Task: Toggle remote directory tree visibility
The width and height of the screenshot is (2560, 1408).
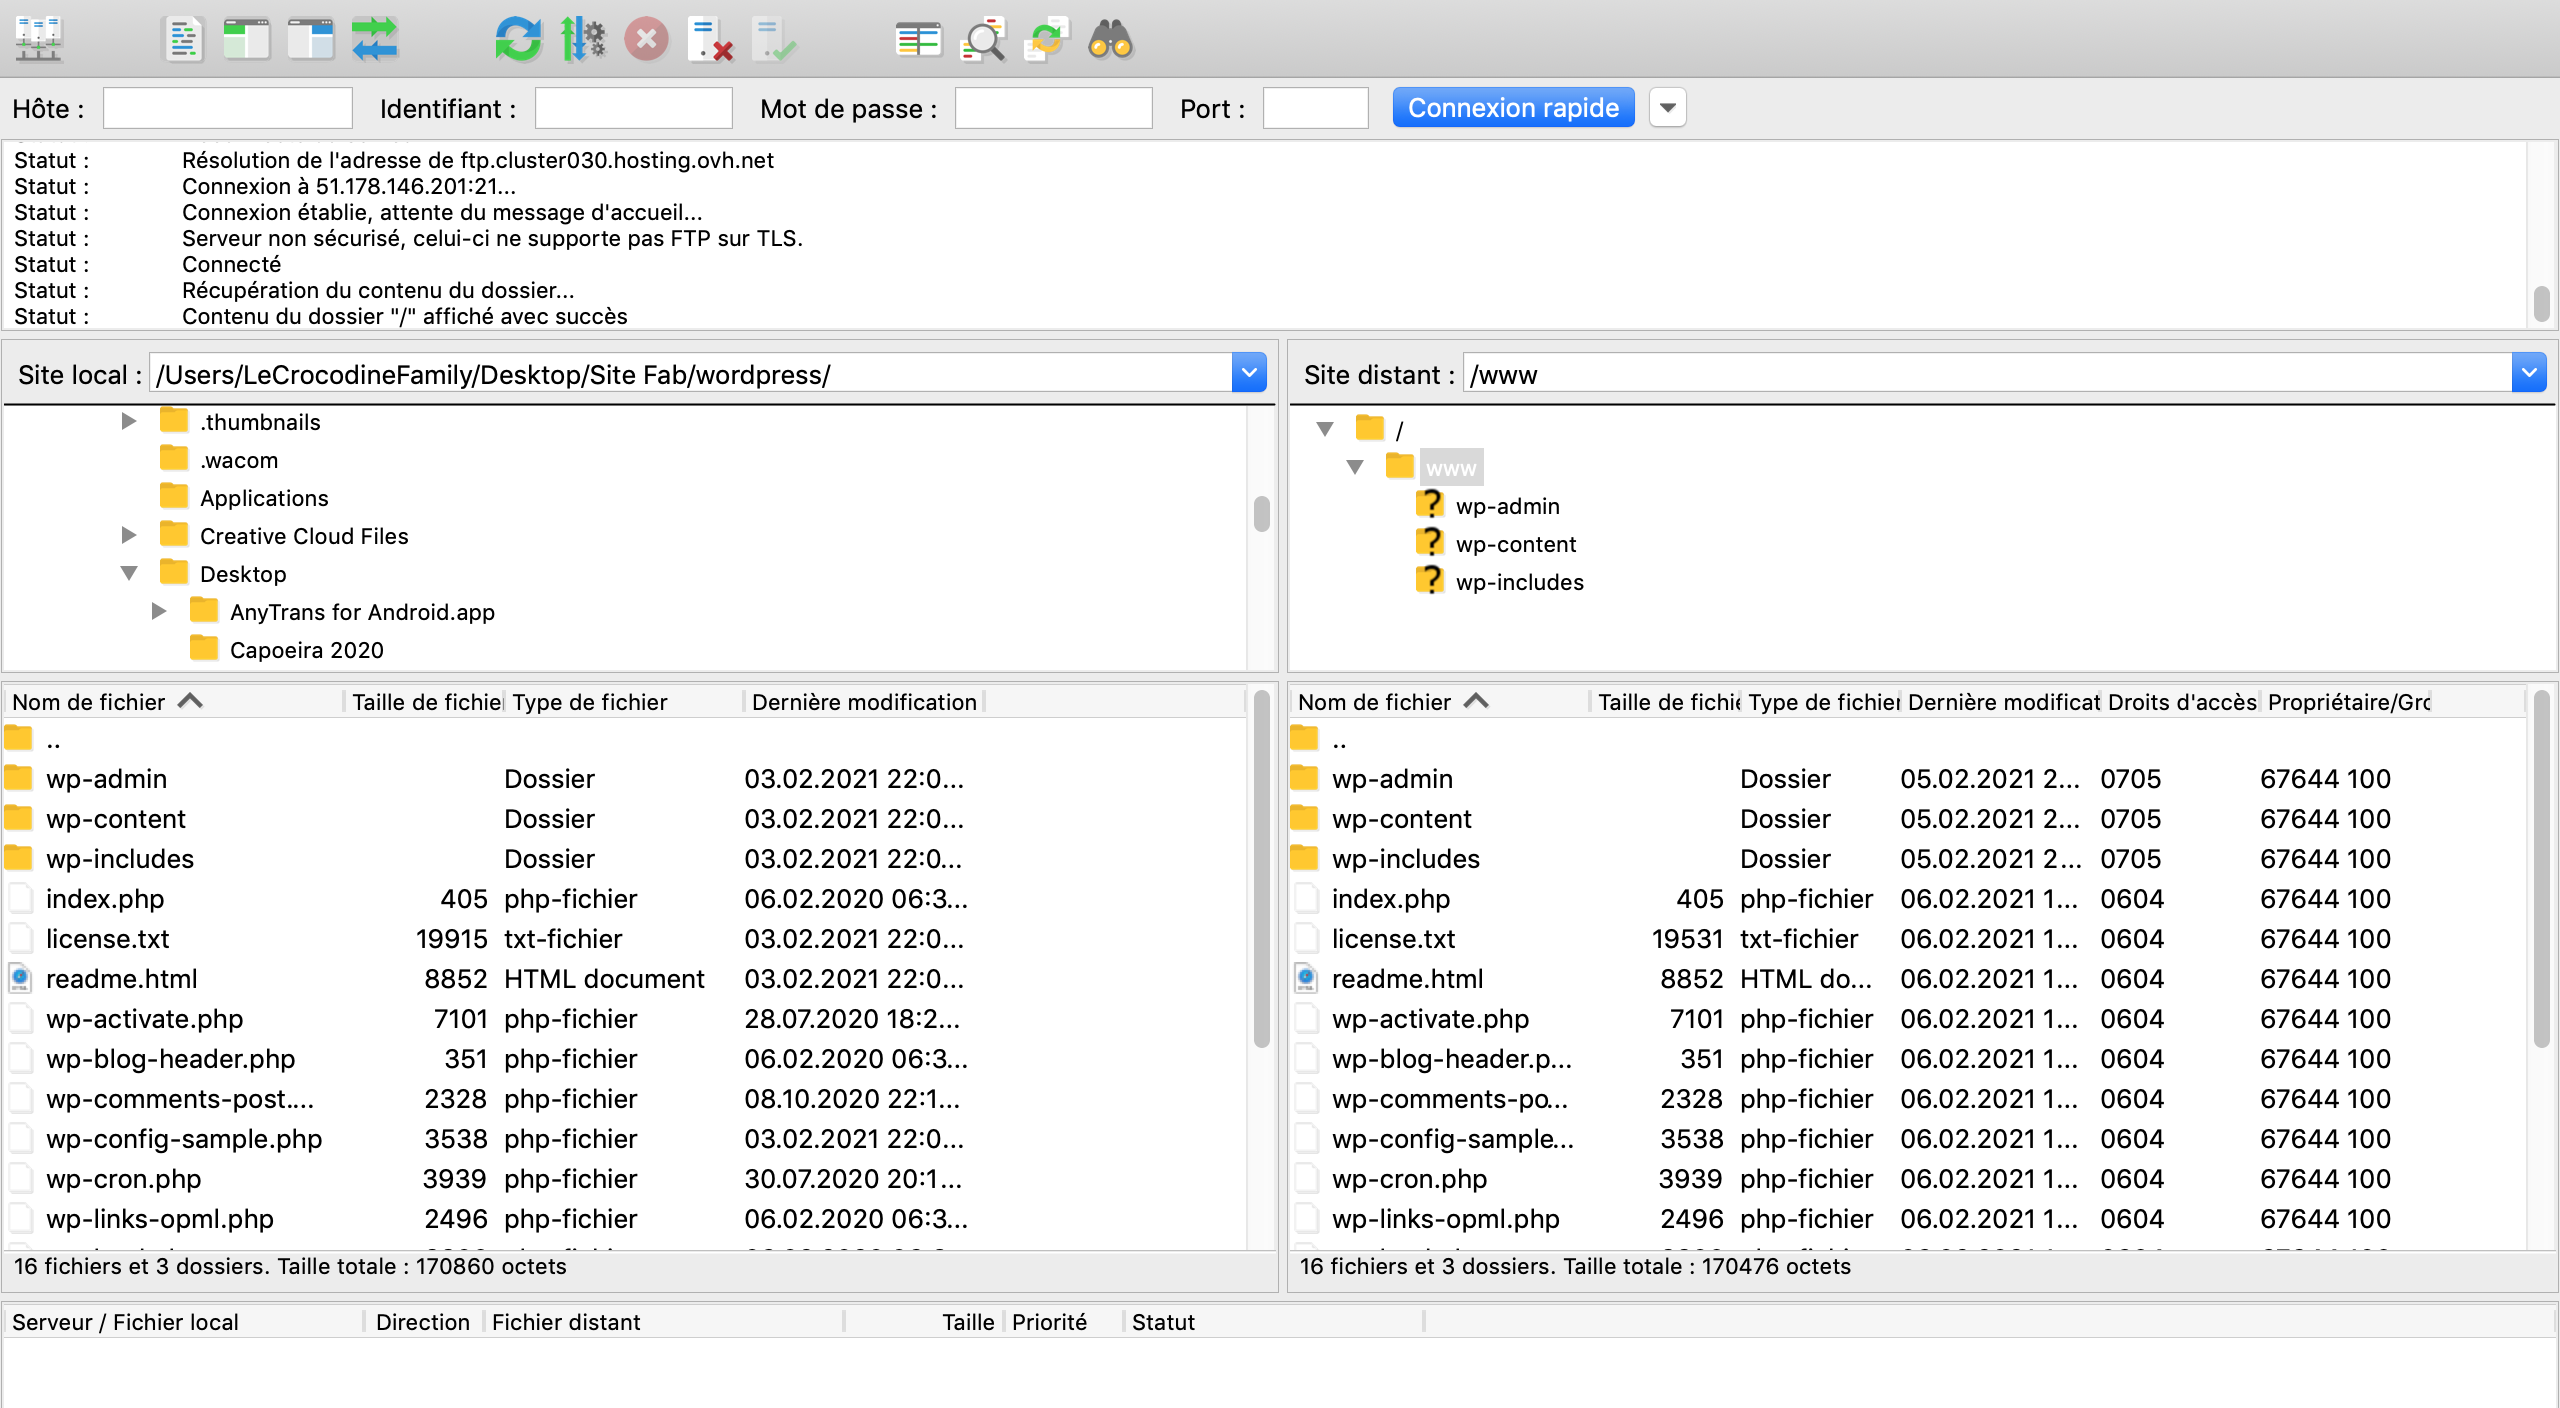Action: coord(310,40)
